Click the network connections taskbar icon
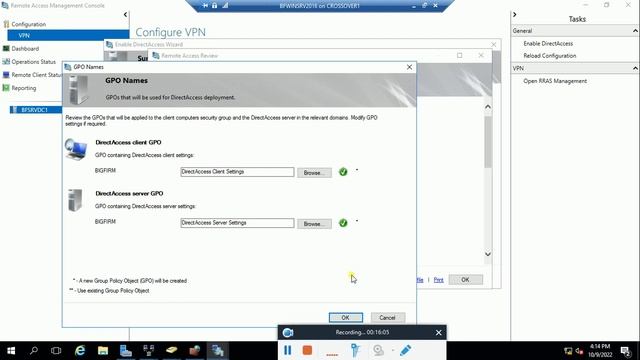This screenshot has height=360, width=640. click(149, 351)
